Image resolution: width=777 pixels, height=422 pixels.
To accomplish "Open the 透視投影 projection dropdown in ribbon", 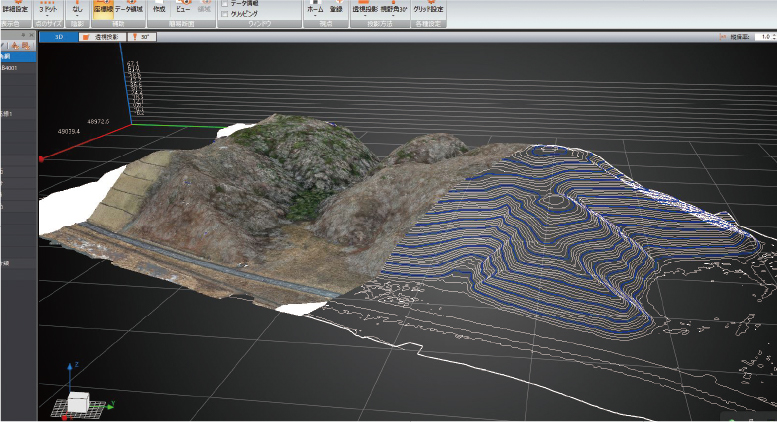I will click(x=365, y=9).
